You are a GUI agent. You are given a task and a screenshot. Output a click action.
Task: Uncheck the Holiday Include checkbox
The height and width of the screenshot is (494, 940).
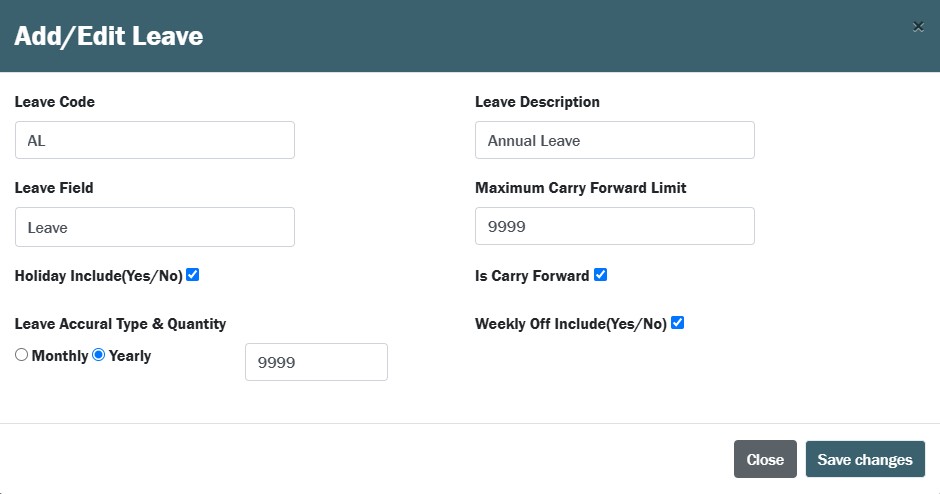(193, 275)
